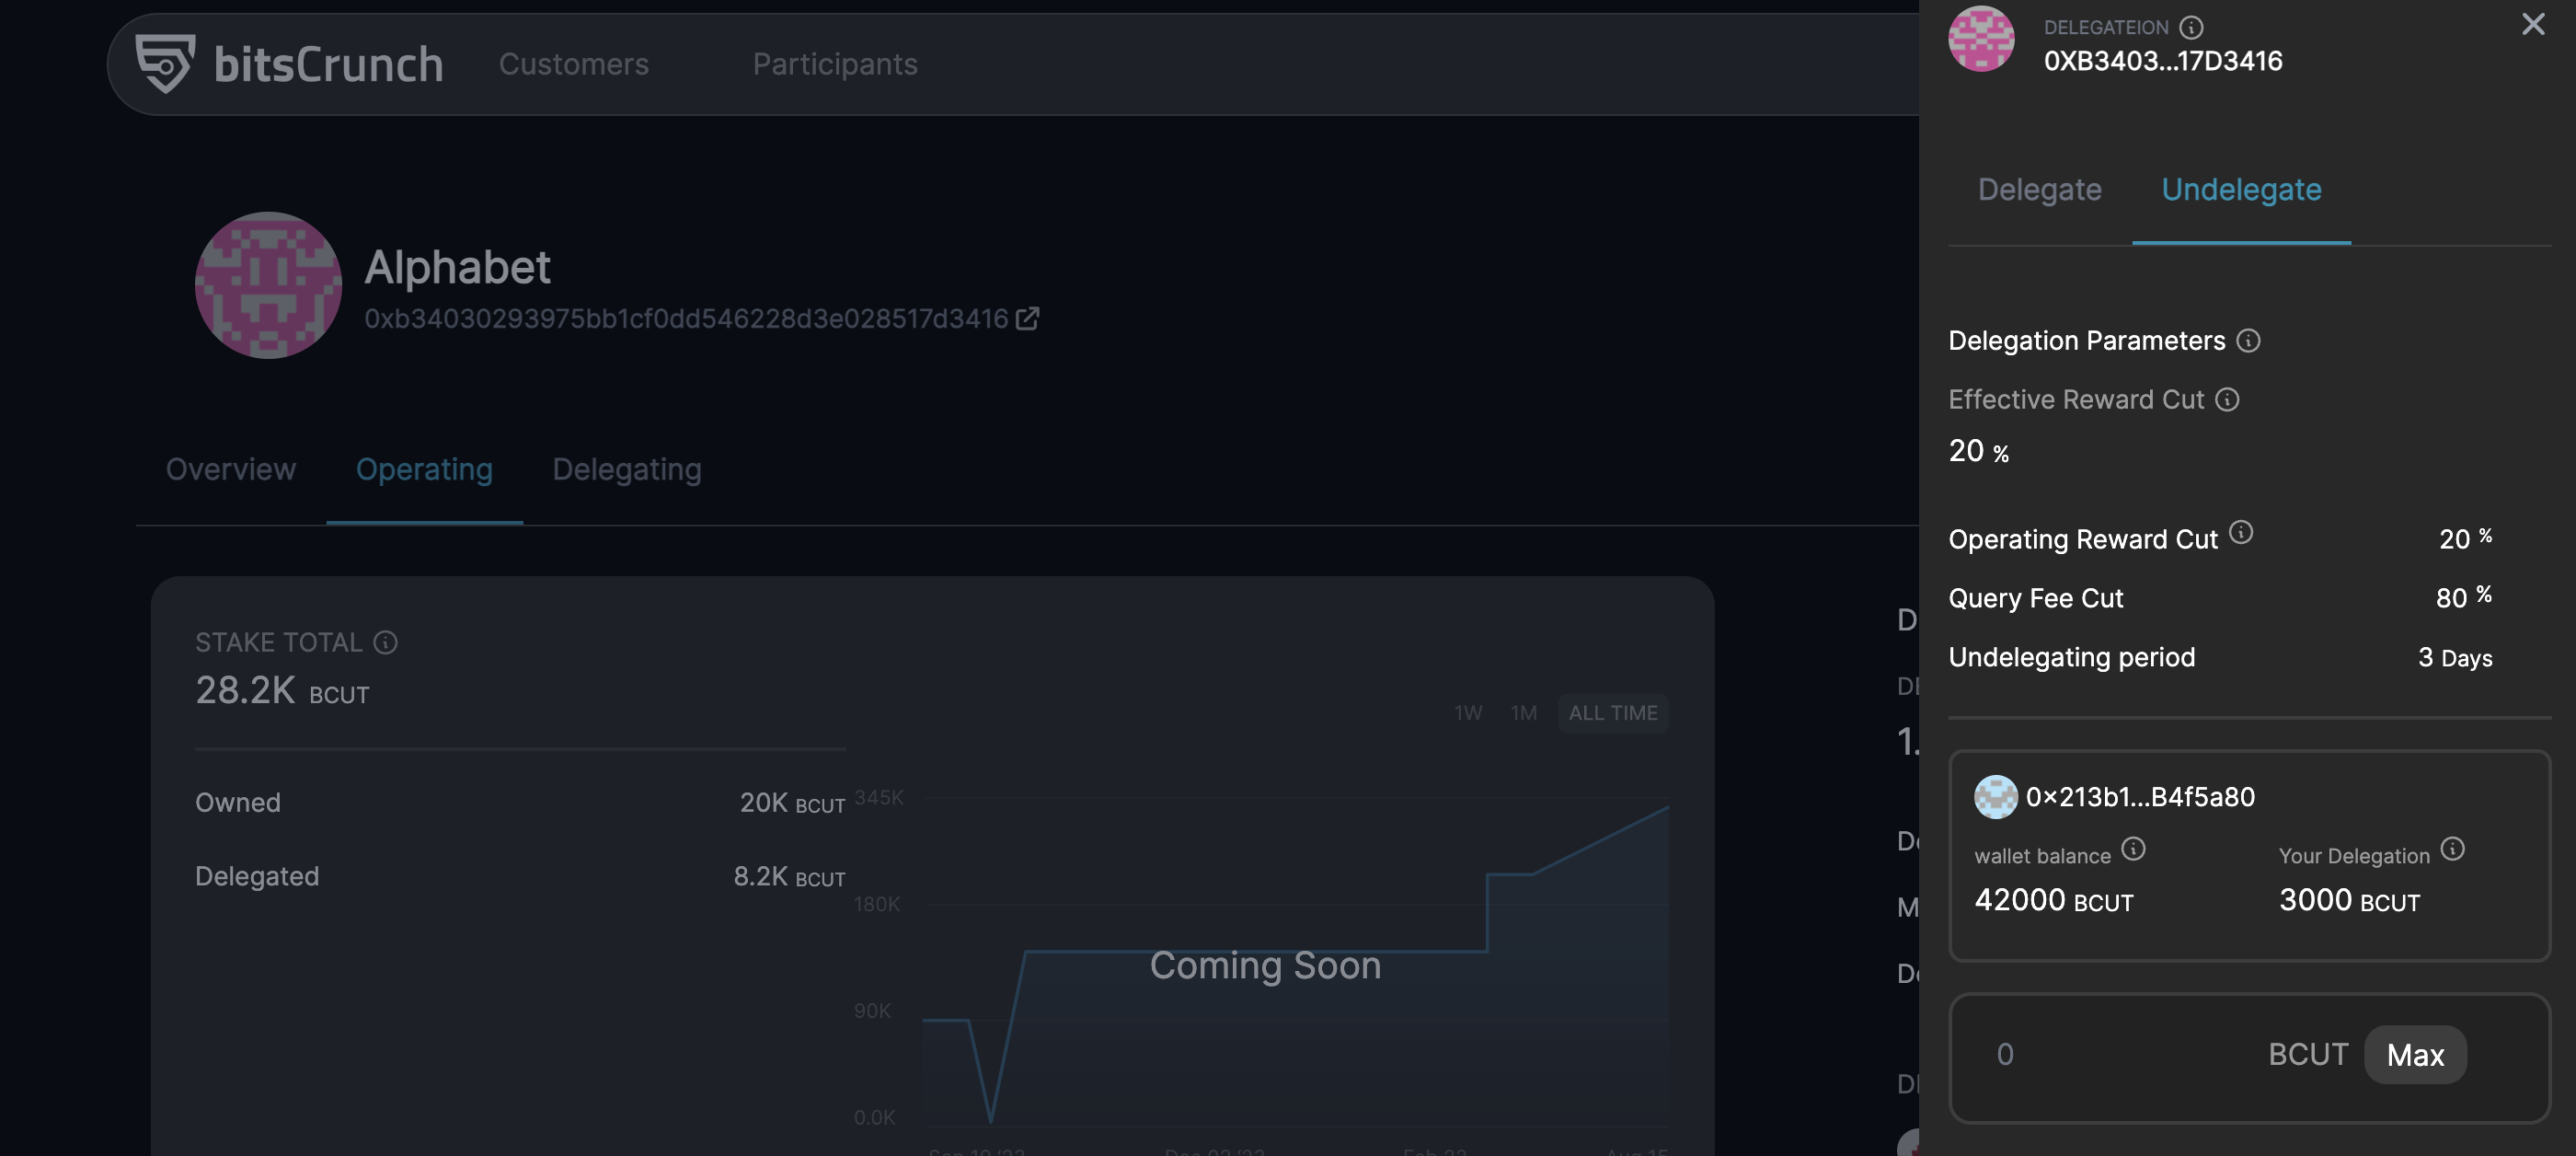Click the Operating Reward Cut info icon
2576x1156 pixels.
coord(2241,532)
